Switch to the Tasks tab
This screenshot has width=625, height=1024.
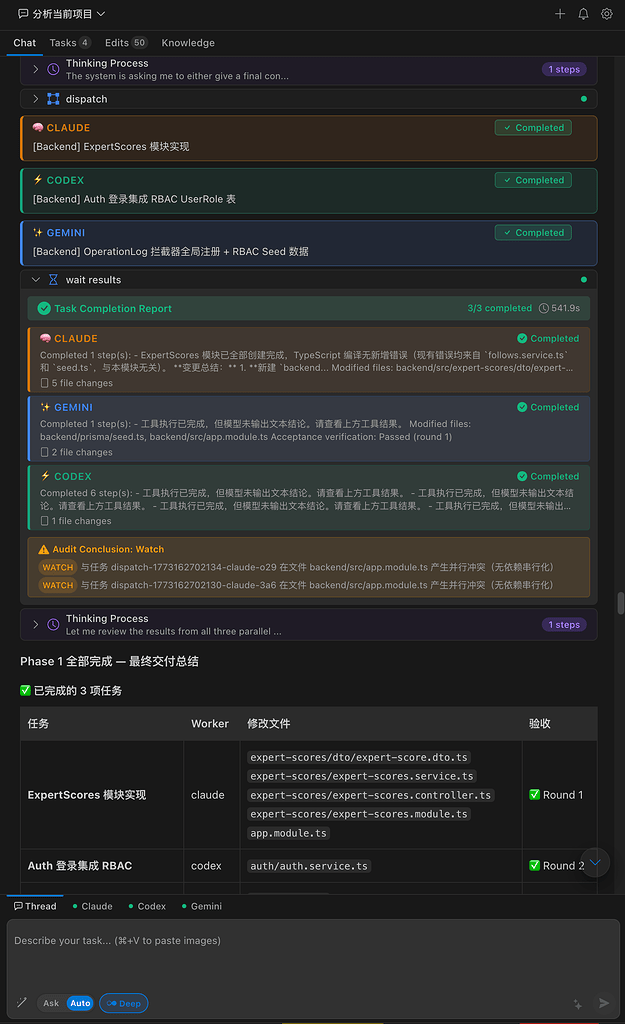(69, 42)
